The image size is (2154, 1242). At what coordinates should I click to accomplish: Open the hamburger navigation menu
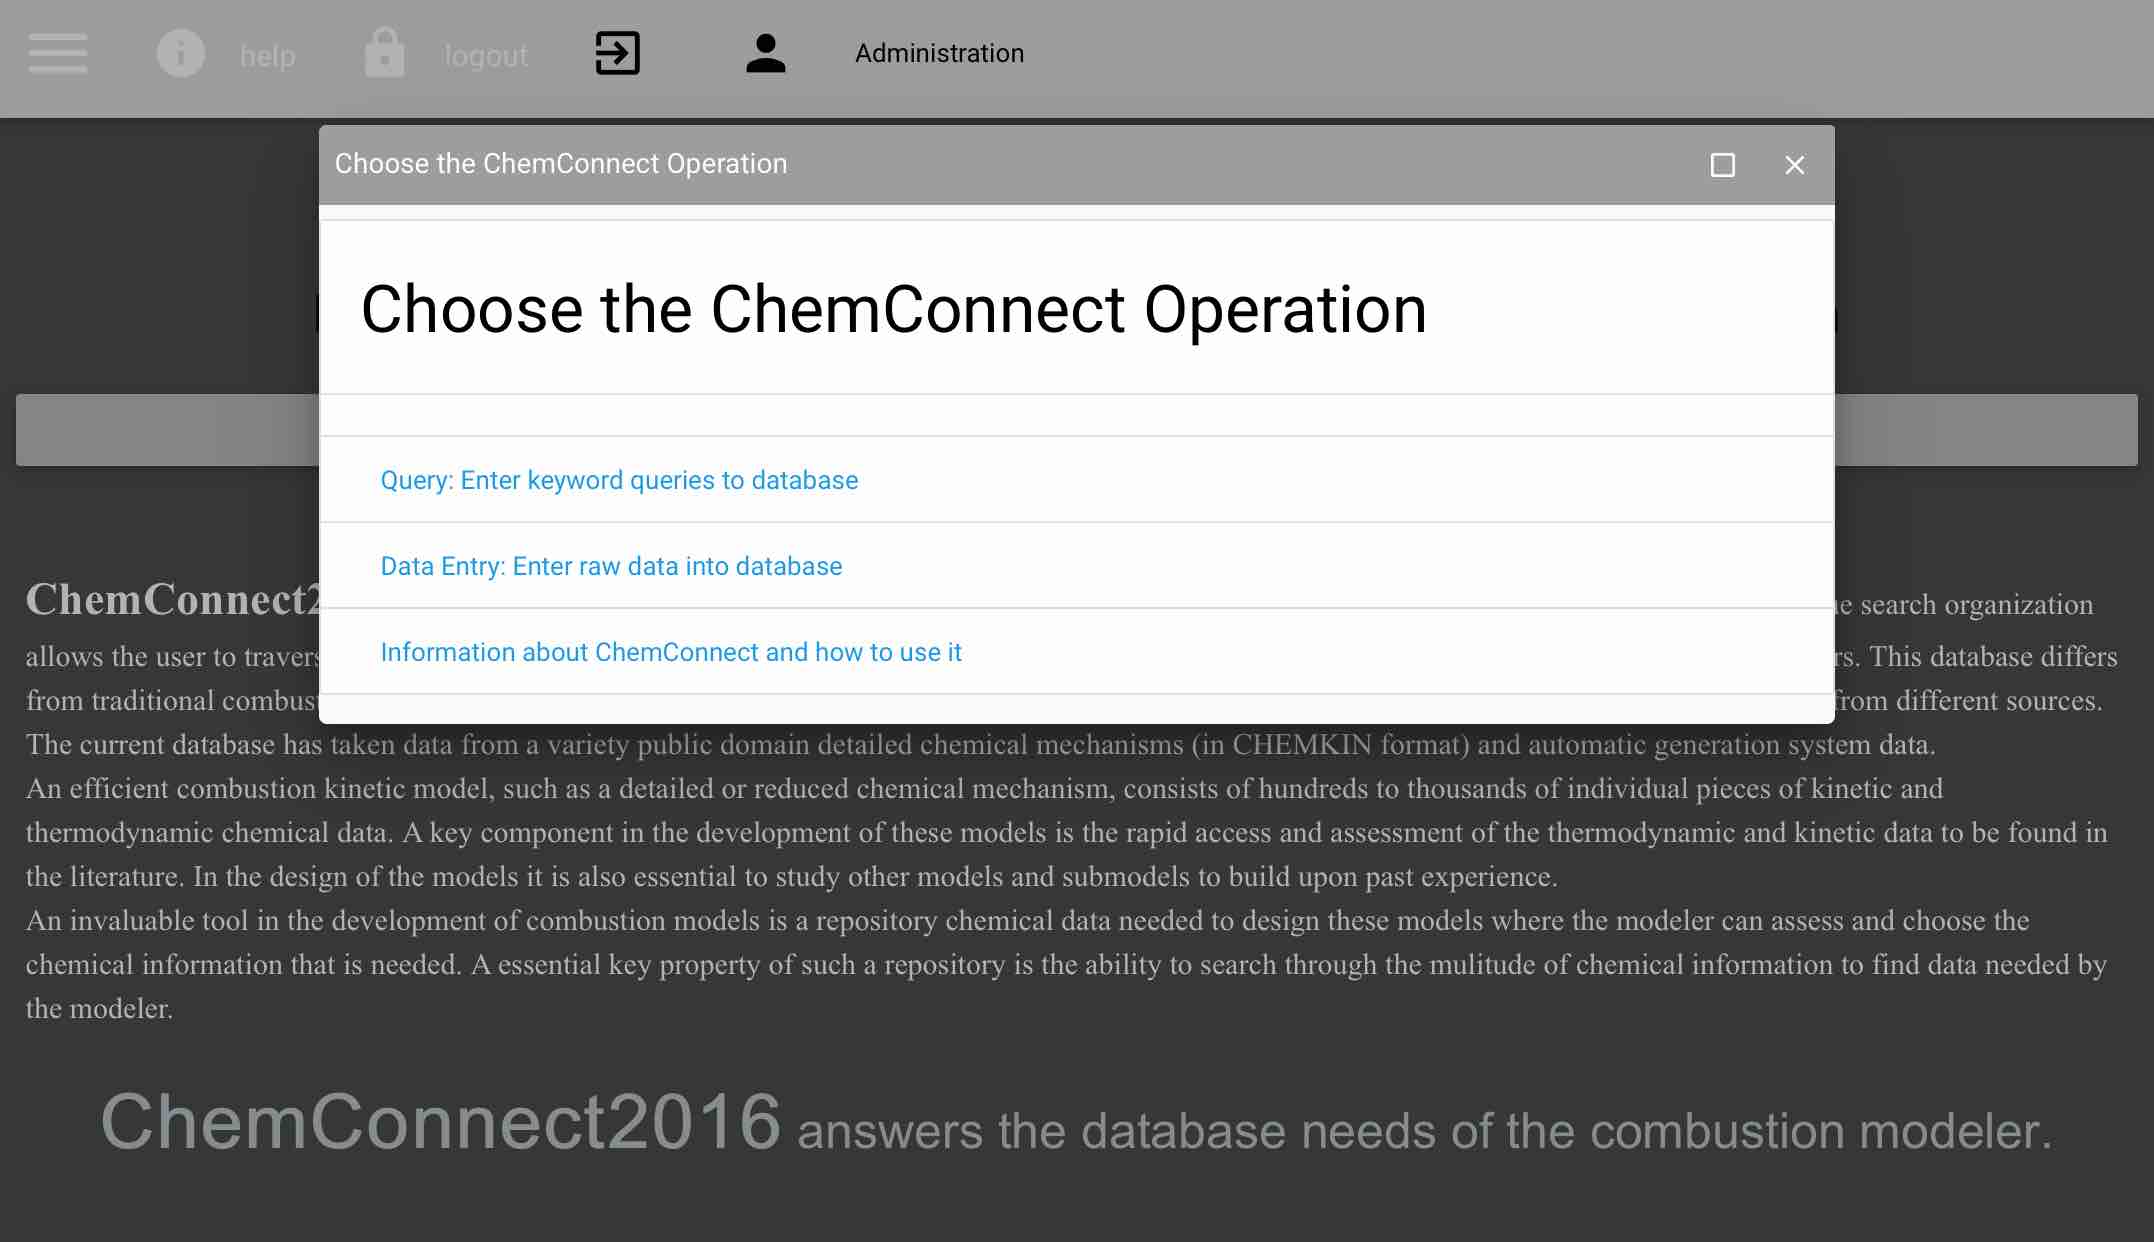coord(57,54)
